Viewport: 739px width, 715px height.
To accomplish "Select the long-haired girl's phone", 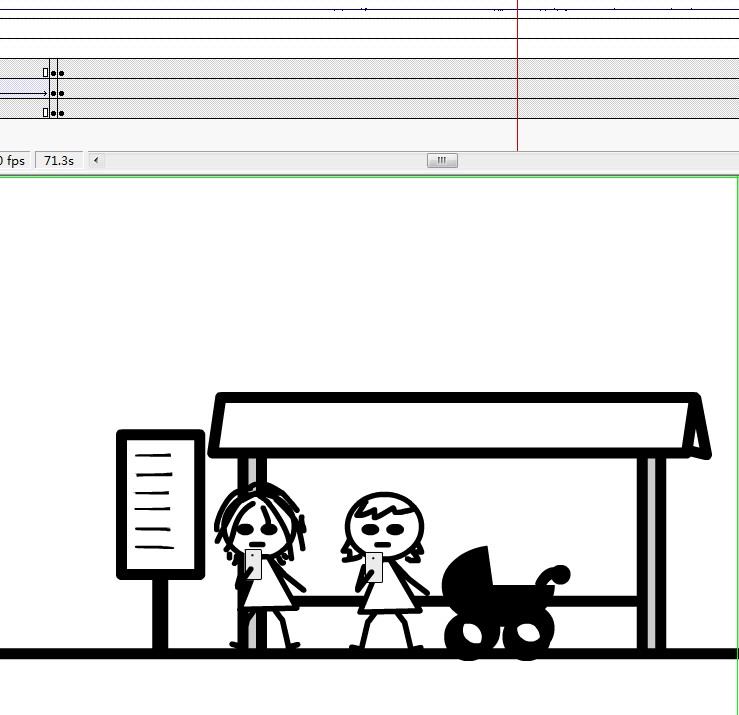I will click(x=254, y=564).
